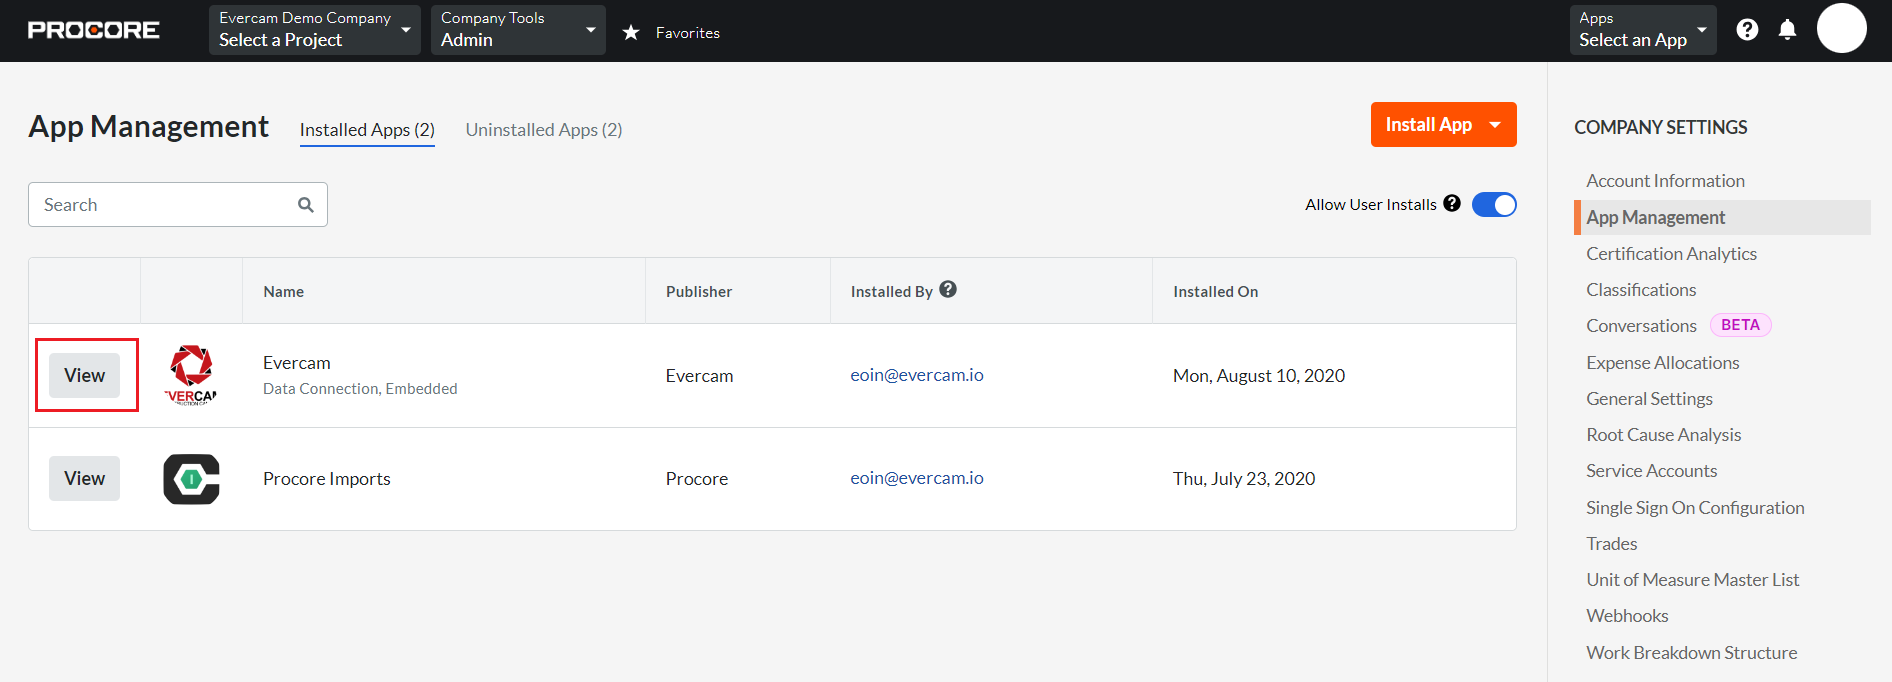The image size is (1892, 682).
Task: Click the Allow User Installs help icon
Action: (x=1452, y=203)
